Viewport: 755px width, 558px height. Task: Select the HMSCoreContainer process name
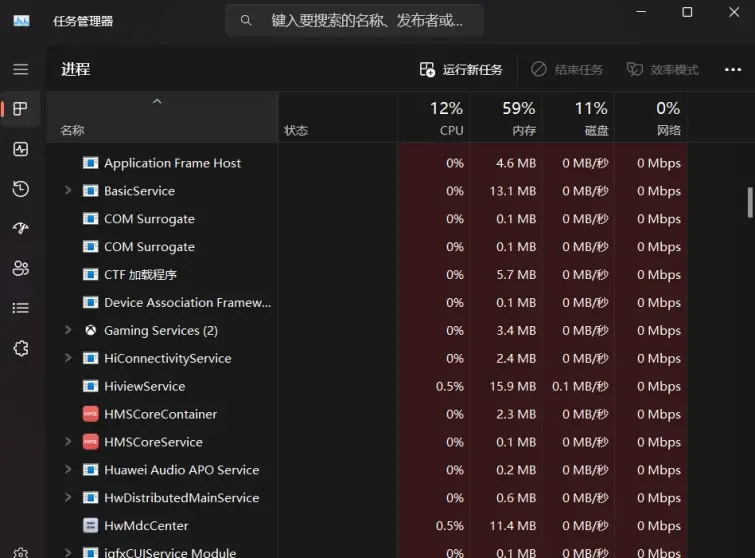(160, 414)
